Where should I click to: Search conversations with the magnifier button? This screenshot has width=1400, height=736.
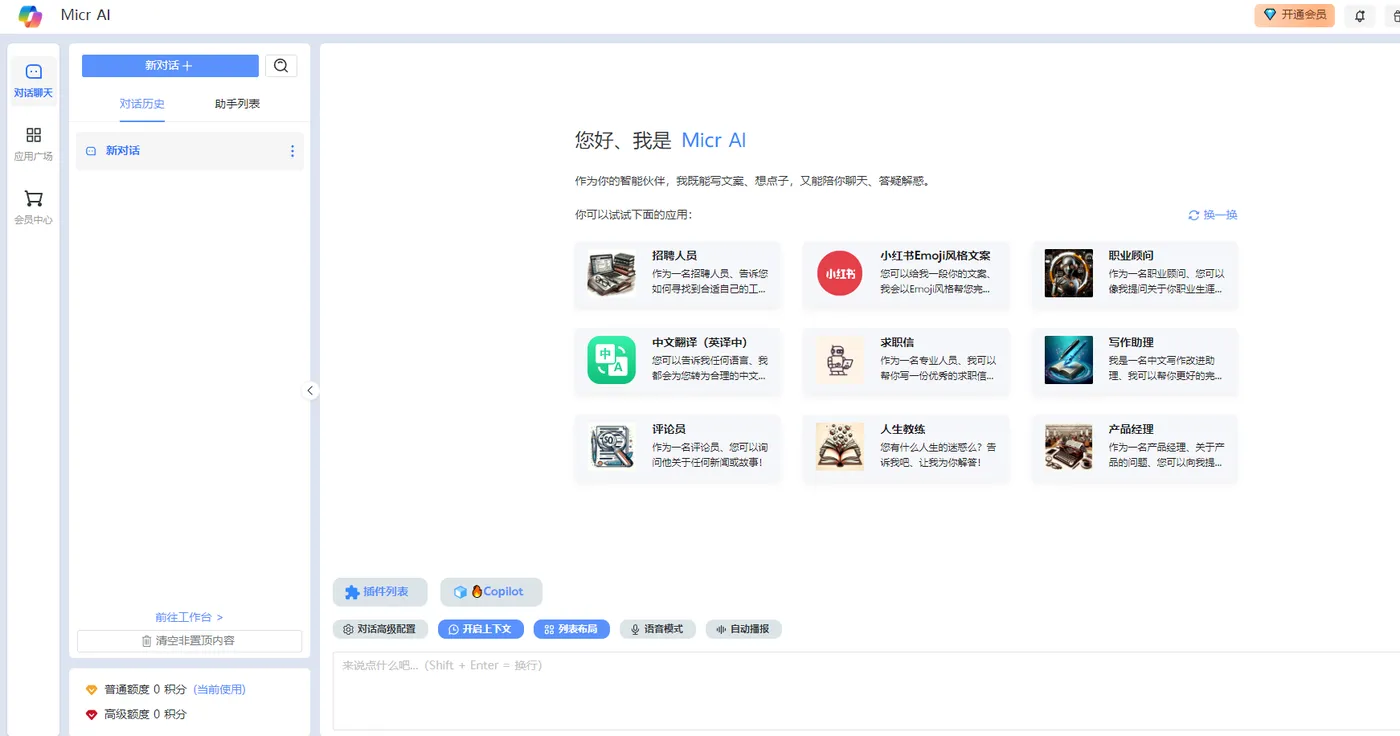pos(281,66)
